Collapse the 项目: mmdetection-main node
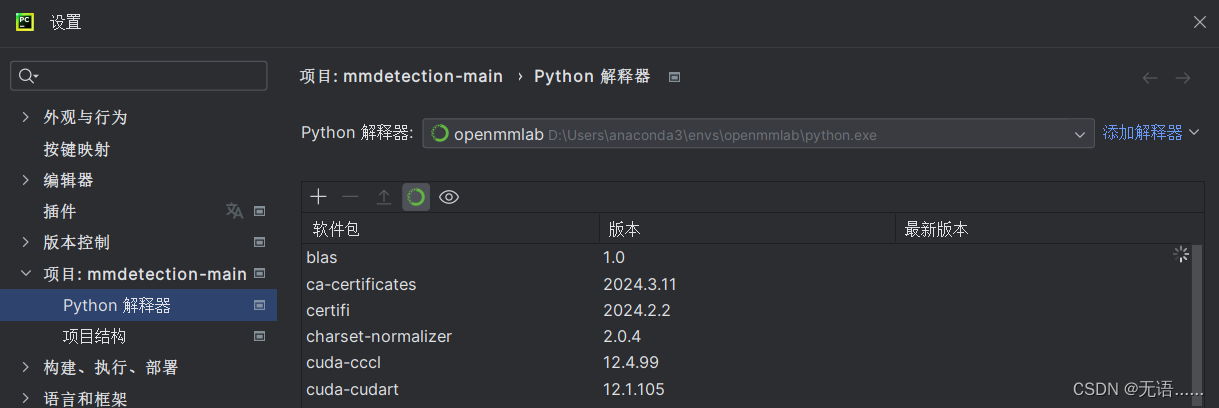 pos(26,274)
